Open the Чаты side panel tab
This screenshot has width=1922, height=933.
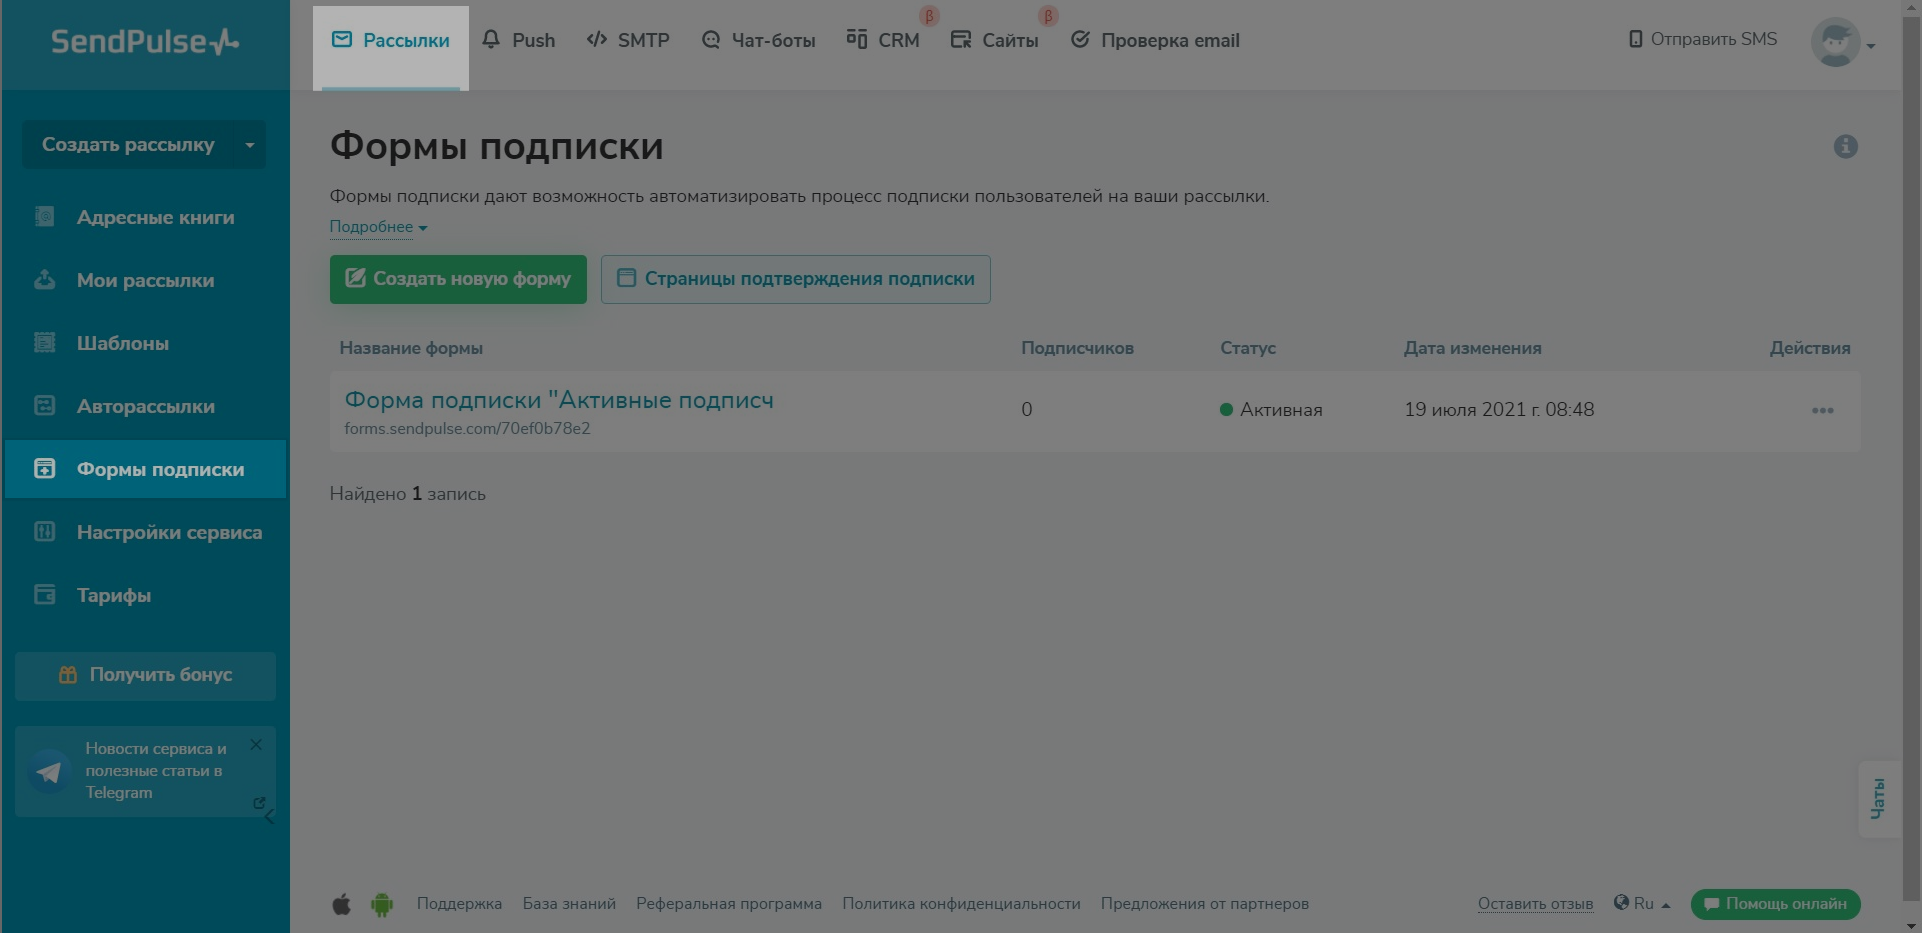tap(1878, 797)
